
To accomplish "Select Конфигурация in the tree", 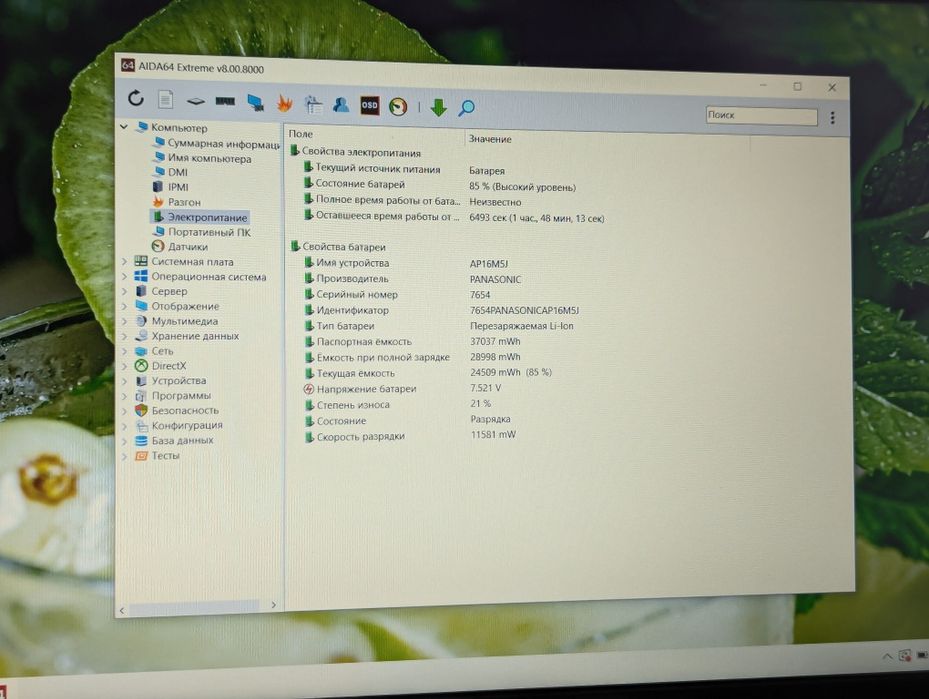I will coord(179,425).
